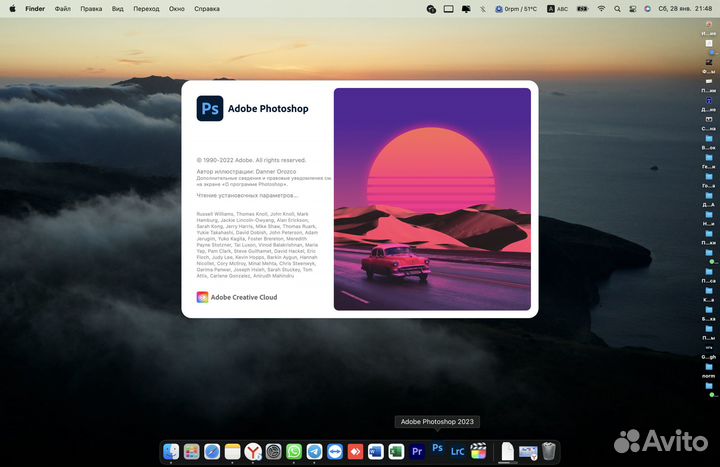
Task: Open the Файл menu
Action: pyautogui.click(x=63, y=9)
